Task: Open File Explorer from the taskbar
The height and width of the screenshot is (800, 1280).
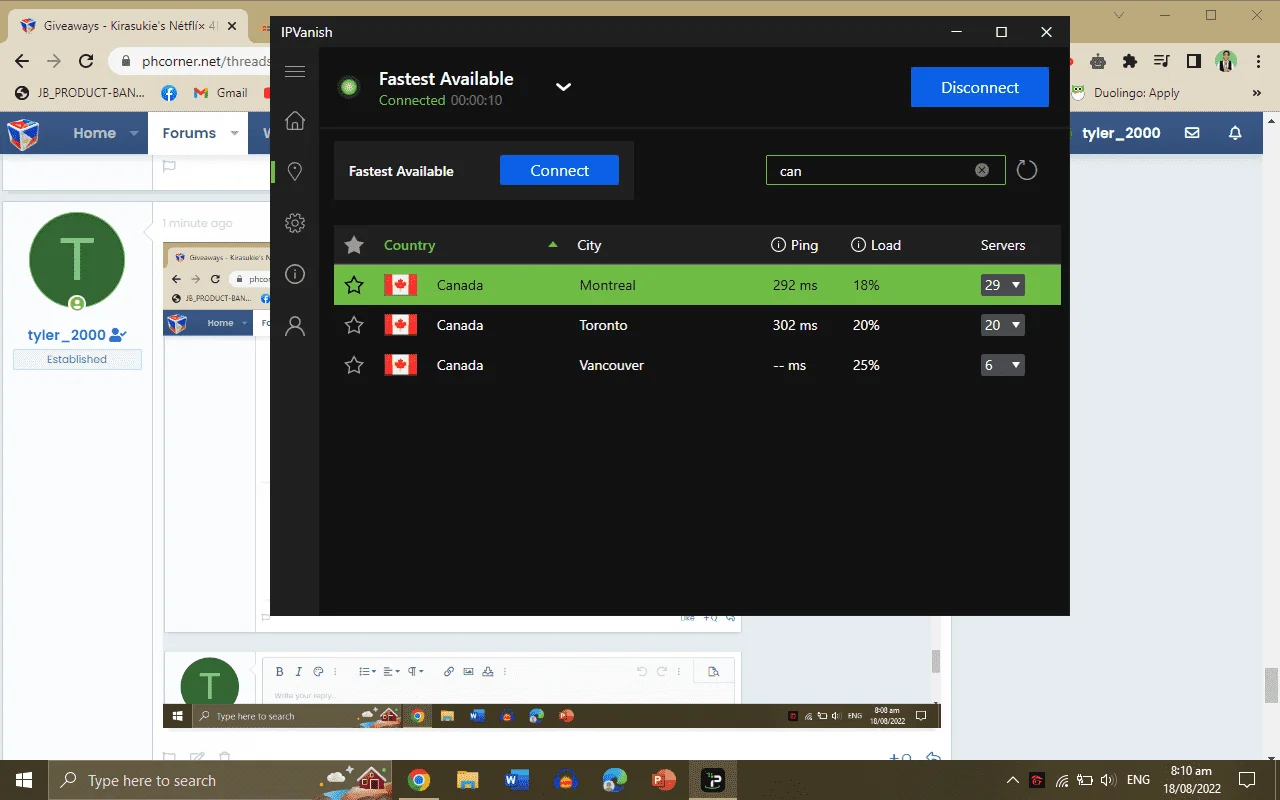Action: point(468,780)
